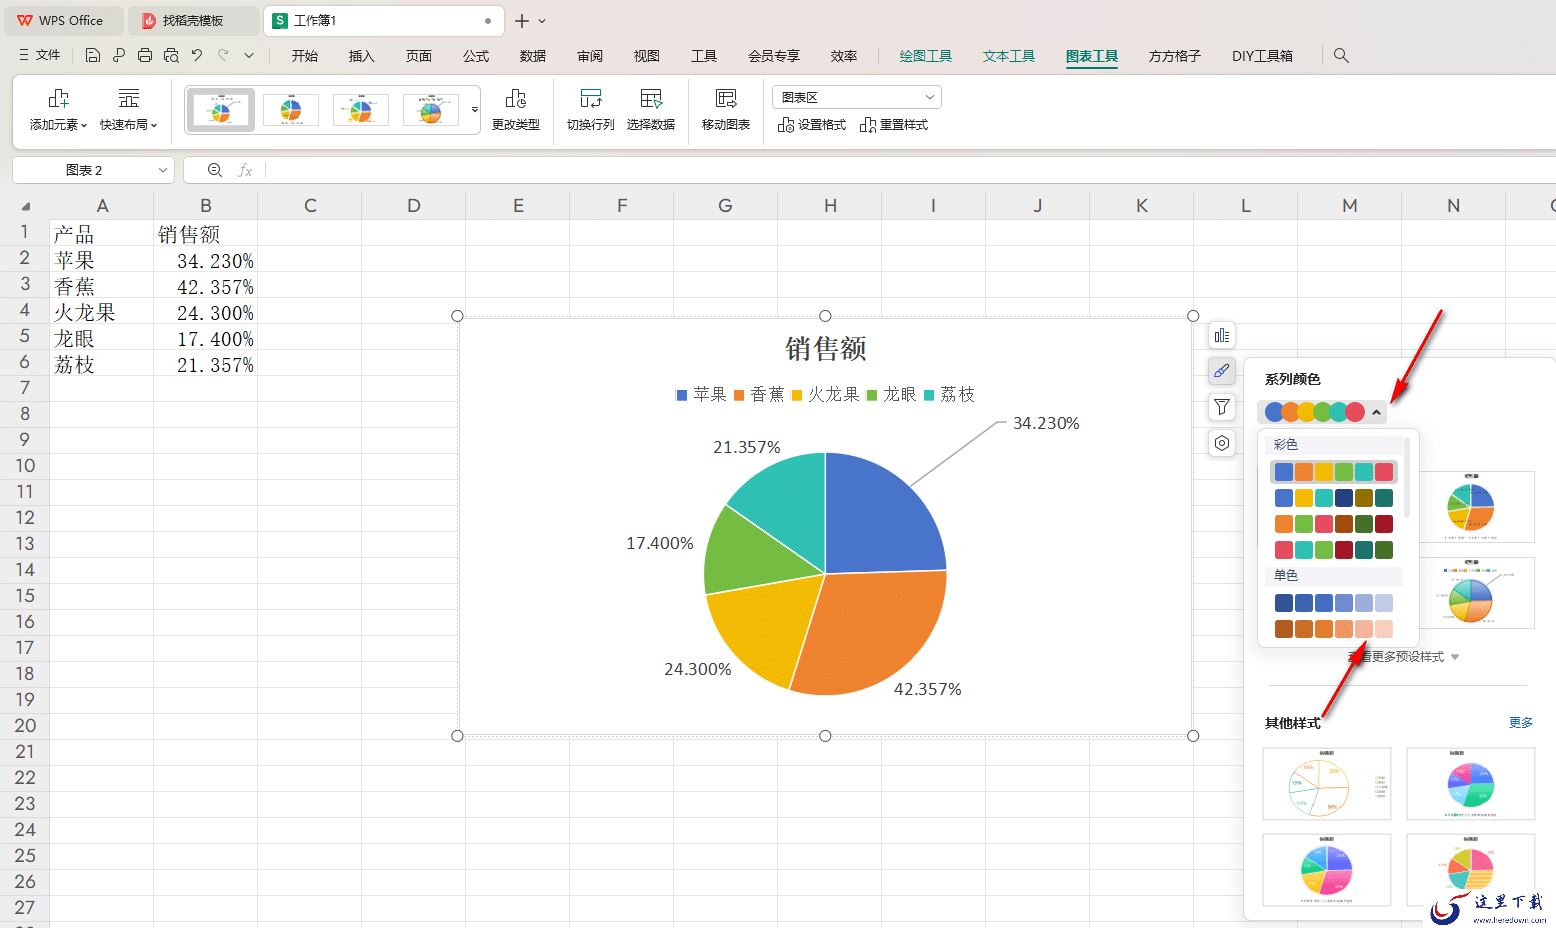Click the Undo arrow icon
Viewport: 1556px width, 928px height.
[x=197, y=56]
